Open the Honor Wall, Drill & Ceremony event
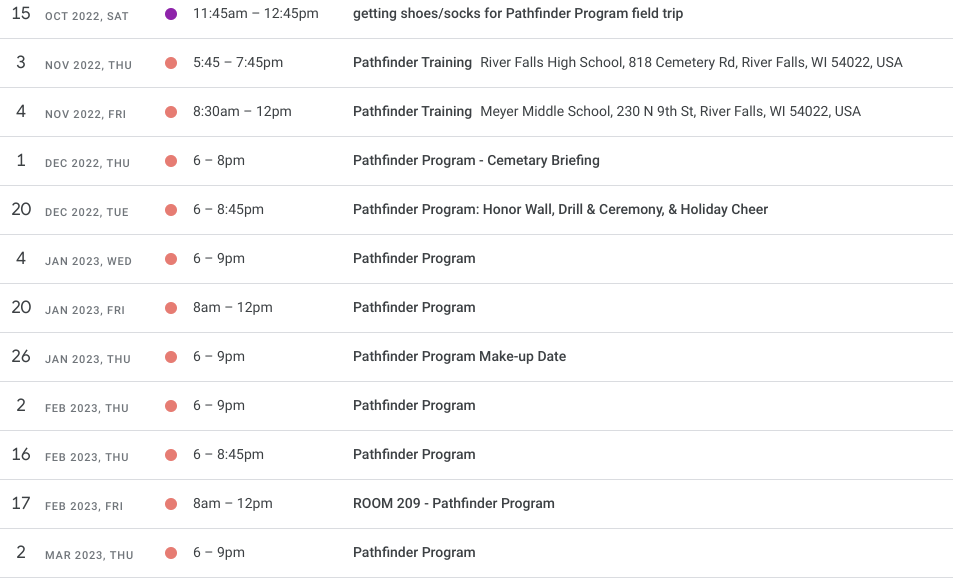 (x=560, y=209)
